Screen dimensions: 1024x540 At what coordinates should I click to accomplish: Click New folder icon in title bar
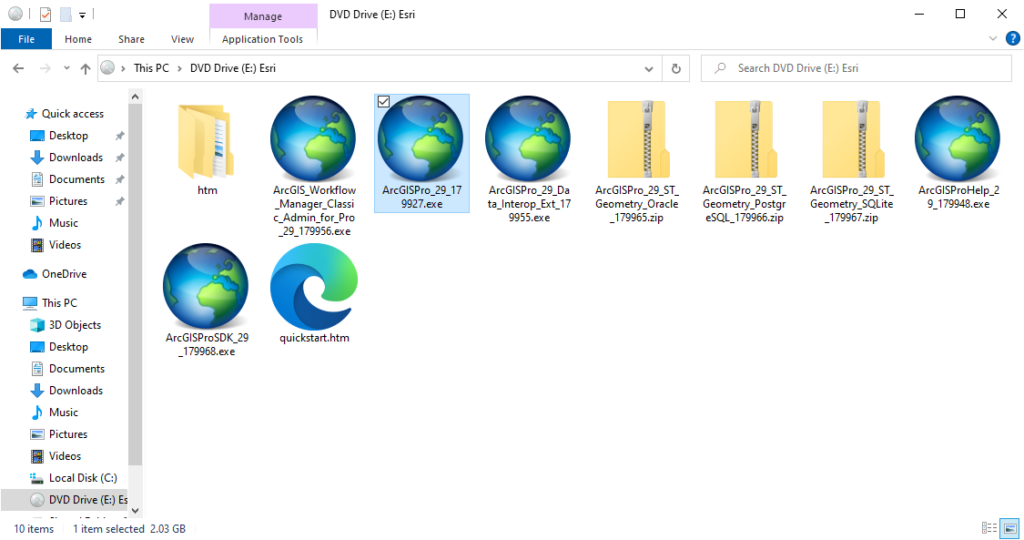[x=65, y=14]
